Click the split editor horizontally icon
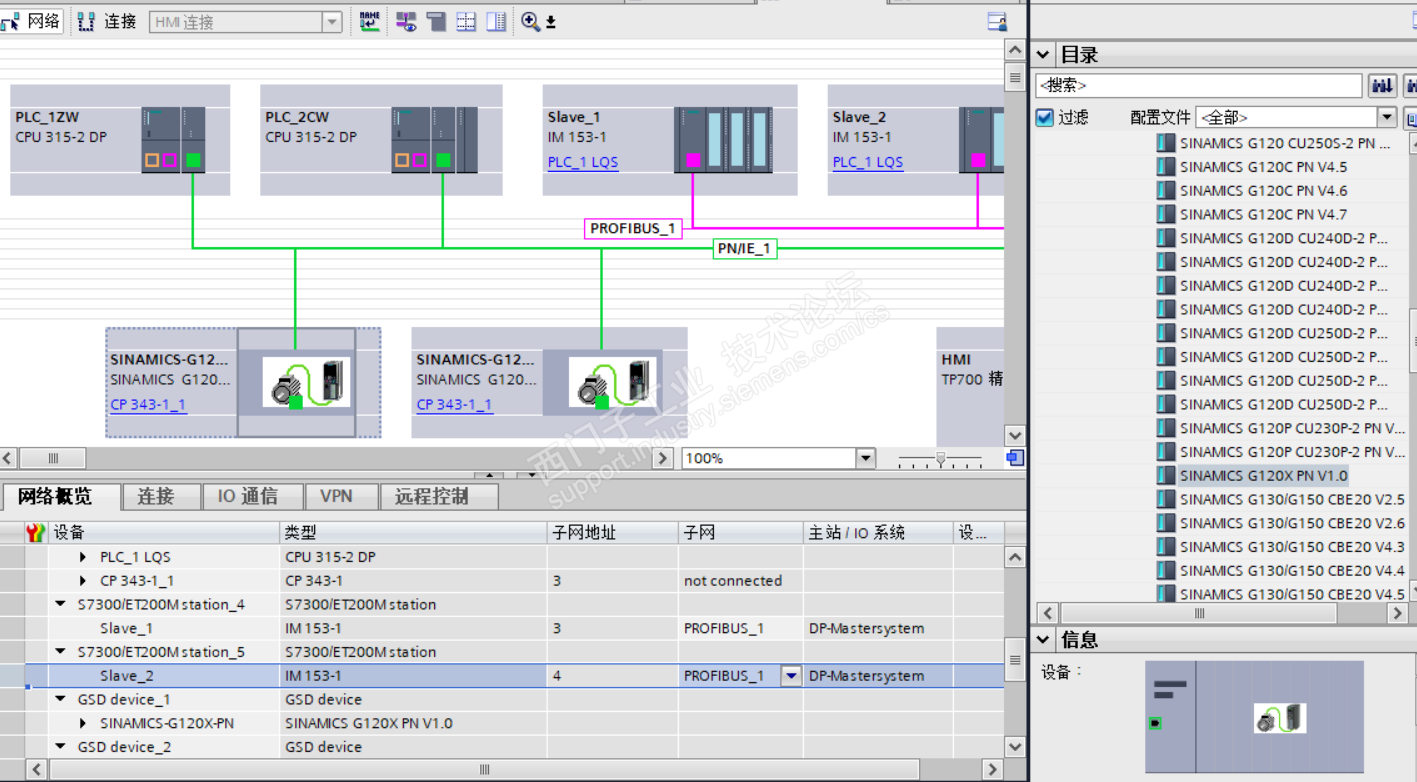This screenshot has height=782, width=1417. pos(466,21)
